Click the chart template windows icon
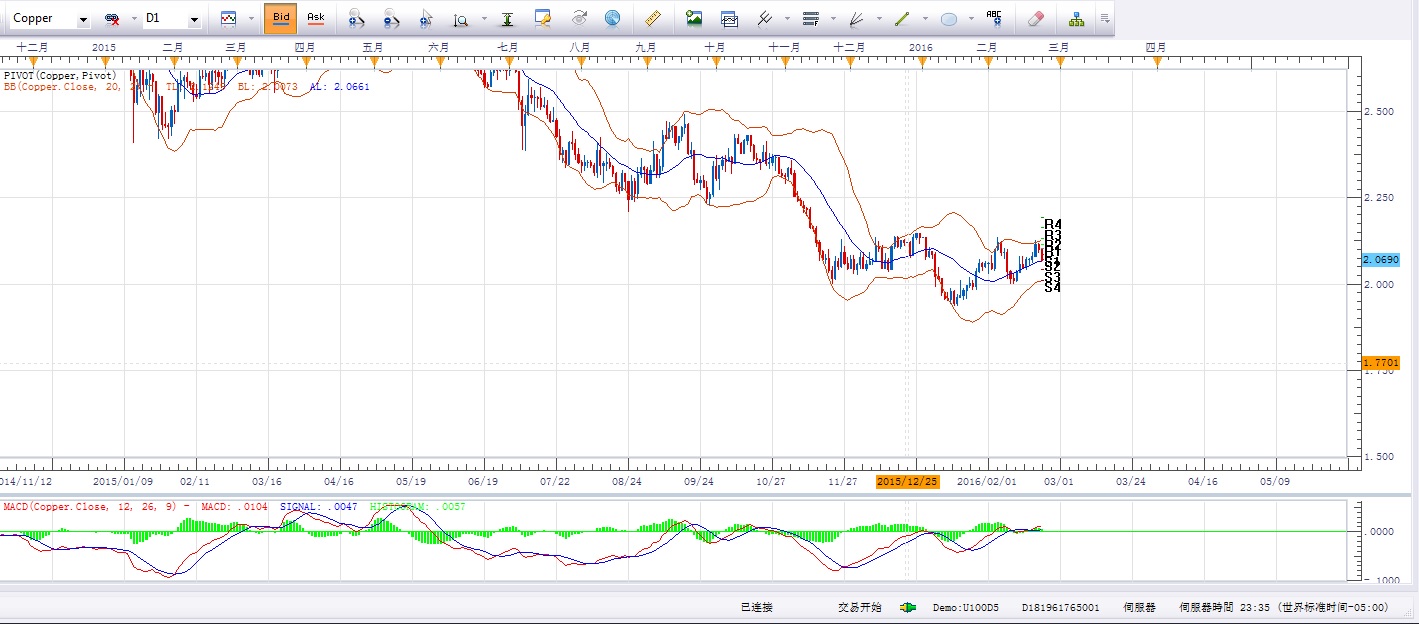The image size is (1419, 624). pos(729,18)
